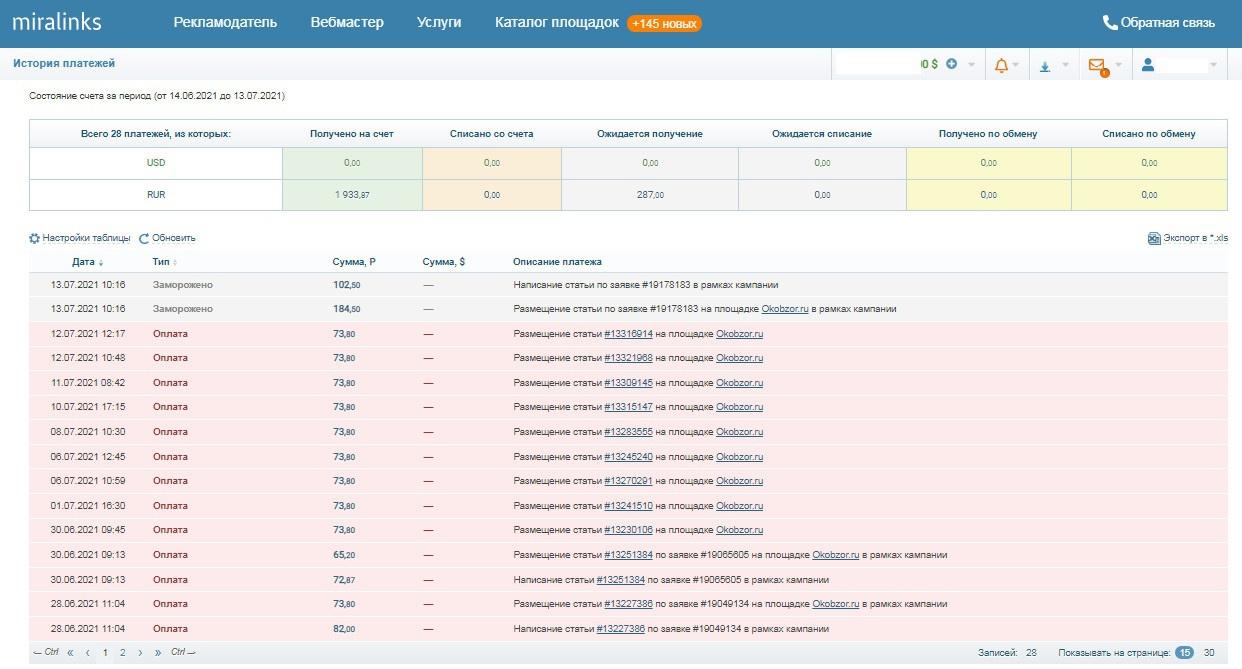Open the notifications bell
The width and height of the screenshot is (1242, 669).
point(1001,65)
